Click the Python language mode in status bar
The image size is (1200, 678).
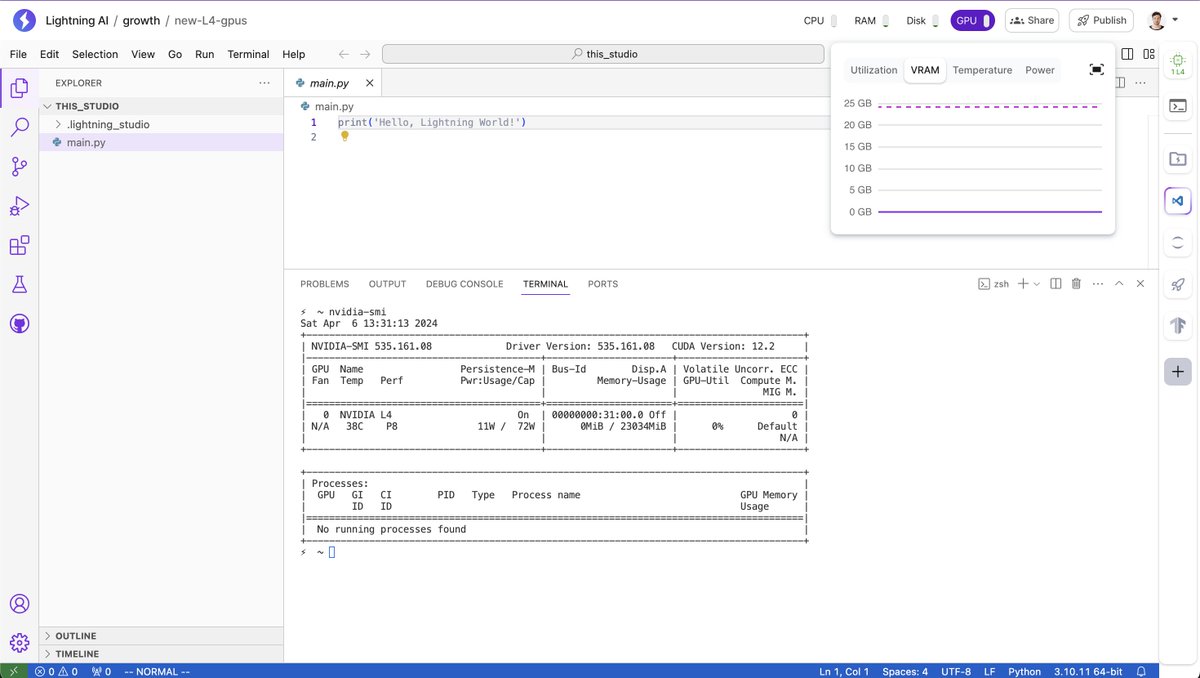coord(1024,671)
